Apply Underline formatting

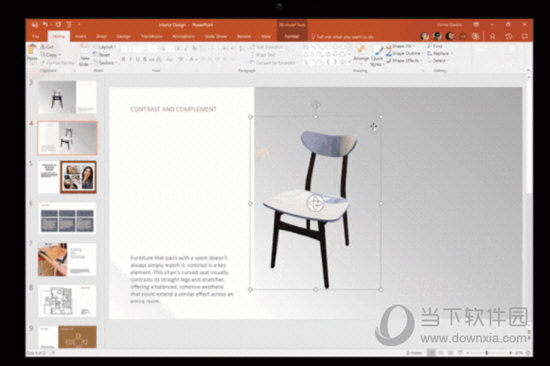(138, 59)
